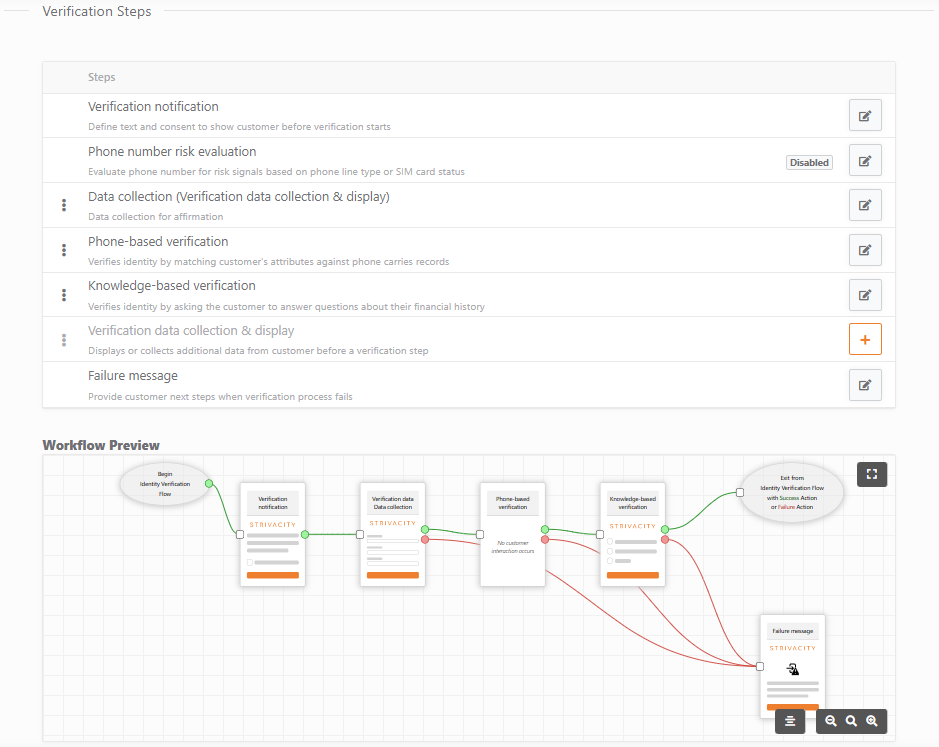Reset the workflow preview zoom level
The height and width of the screenshot is (747, 939).
tap(851, 720)
